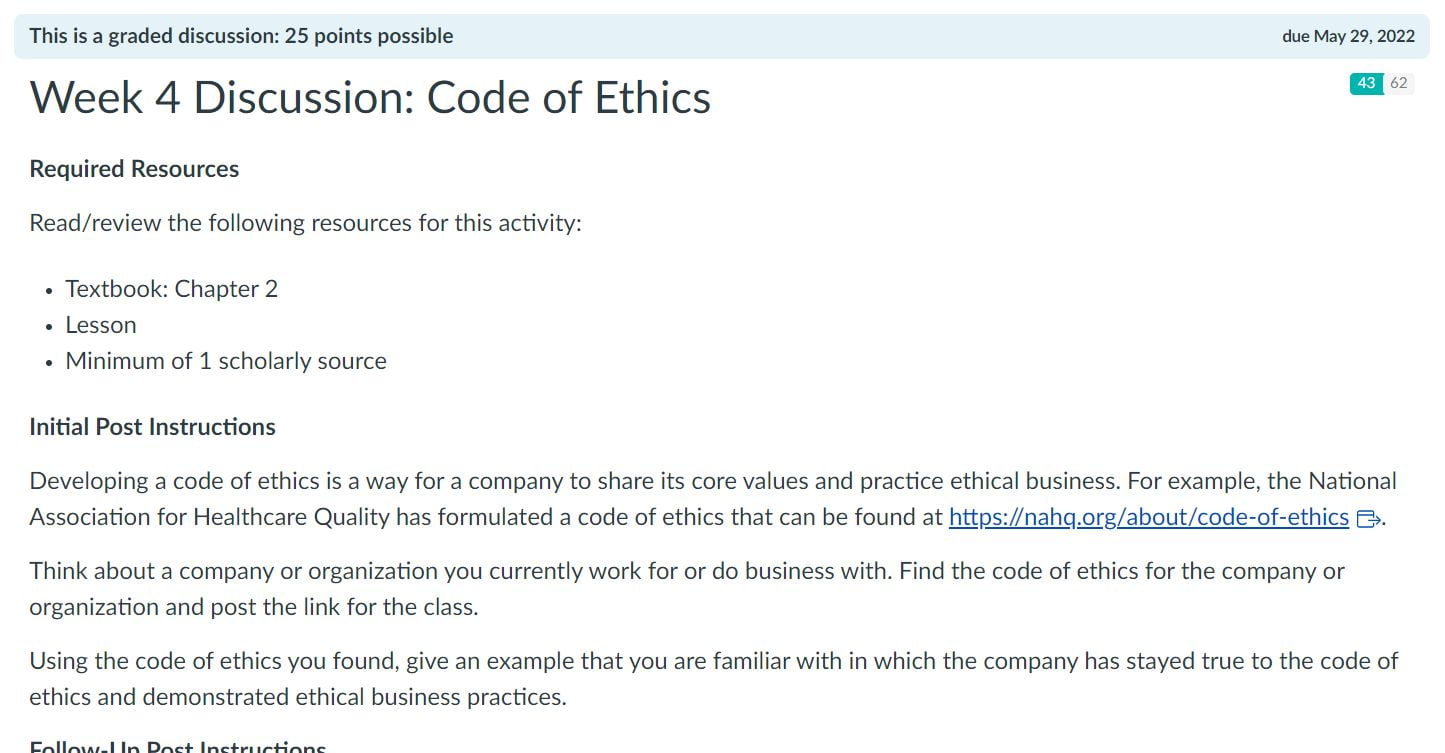Click the Week 4 Discussion: Code of Ethics title
Image resolution: width=1445 pixels, height=753 pixels.
coord(370,98)
